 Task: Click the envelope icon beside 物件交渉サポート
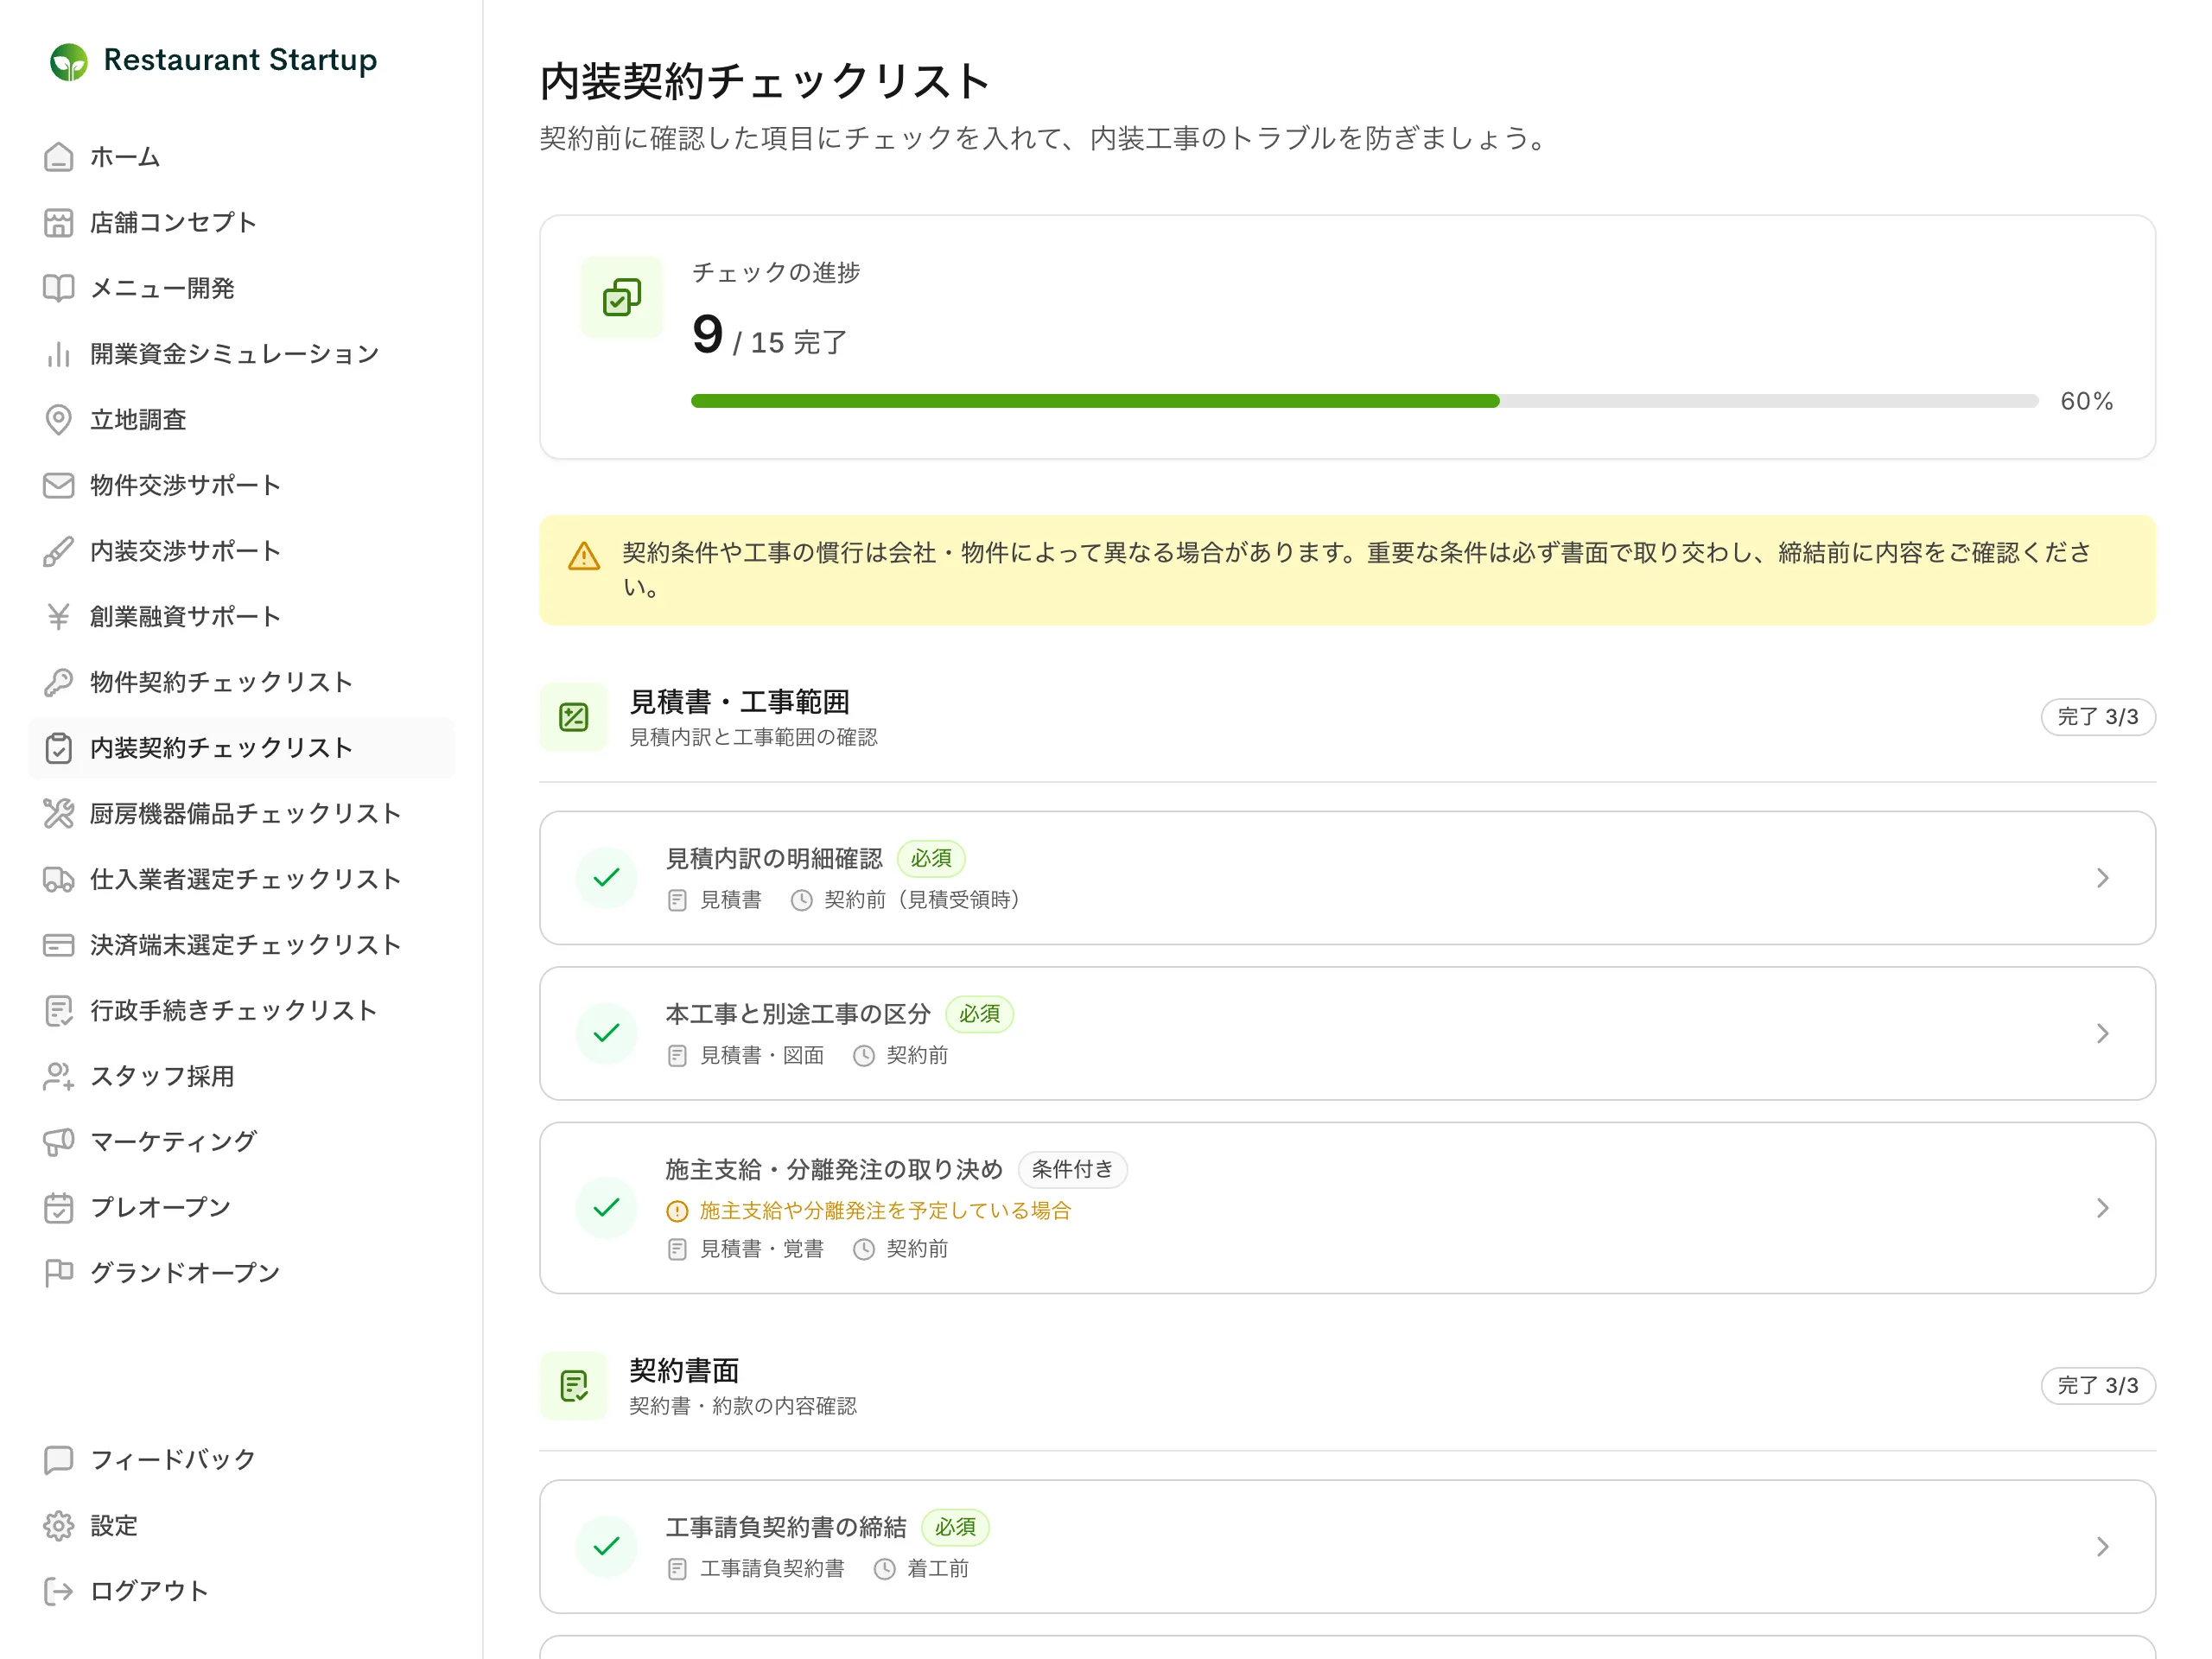pos(59,485)
